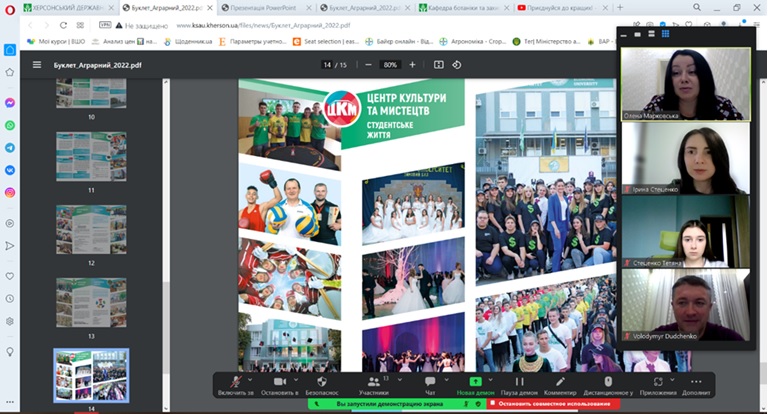Select Олена Марковська video tile
The height and width of the screenshot is (414, 768).
coord(686,84)
